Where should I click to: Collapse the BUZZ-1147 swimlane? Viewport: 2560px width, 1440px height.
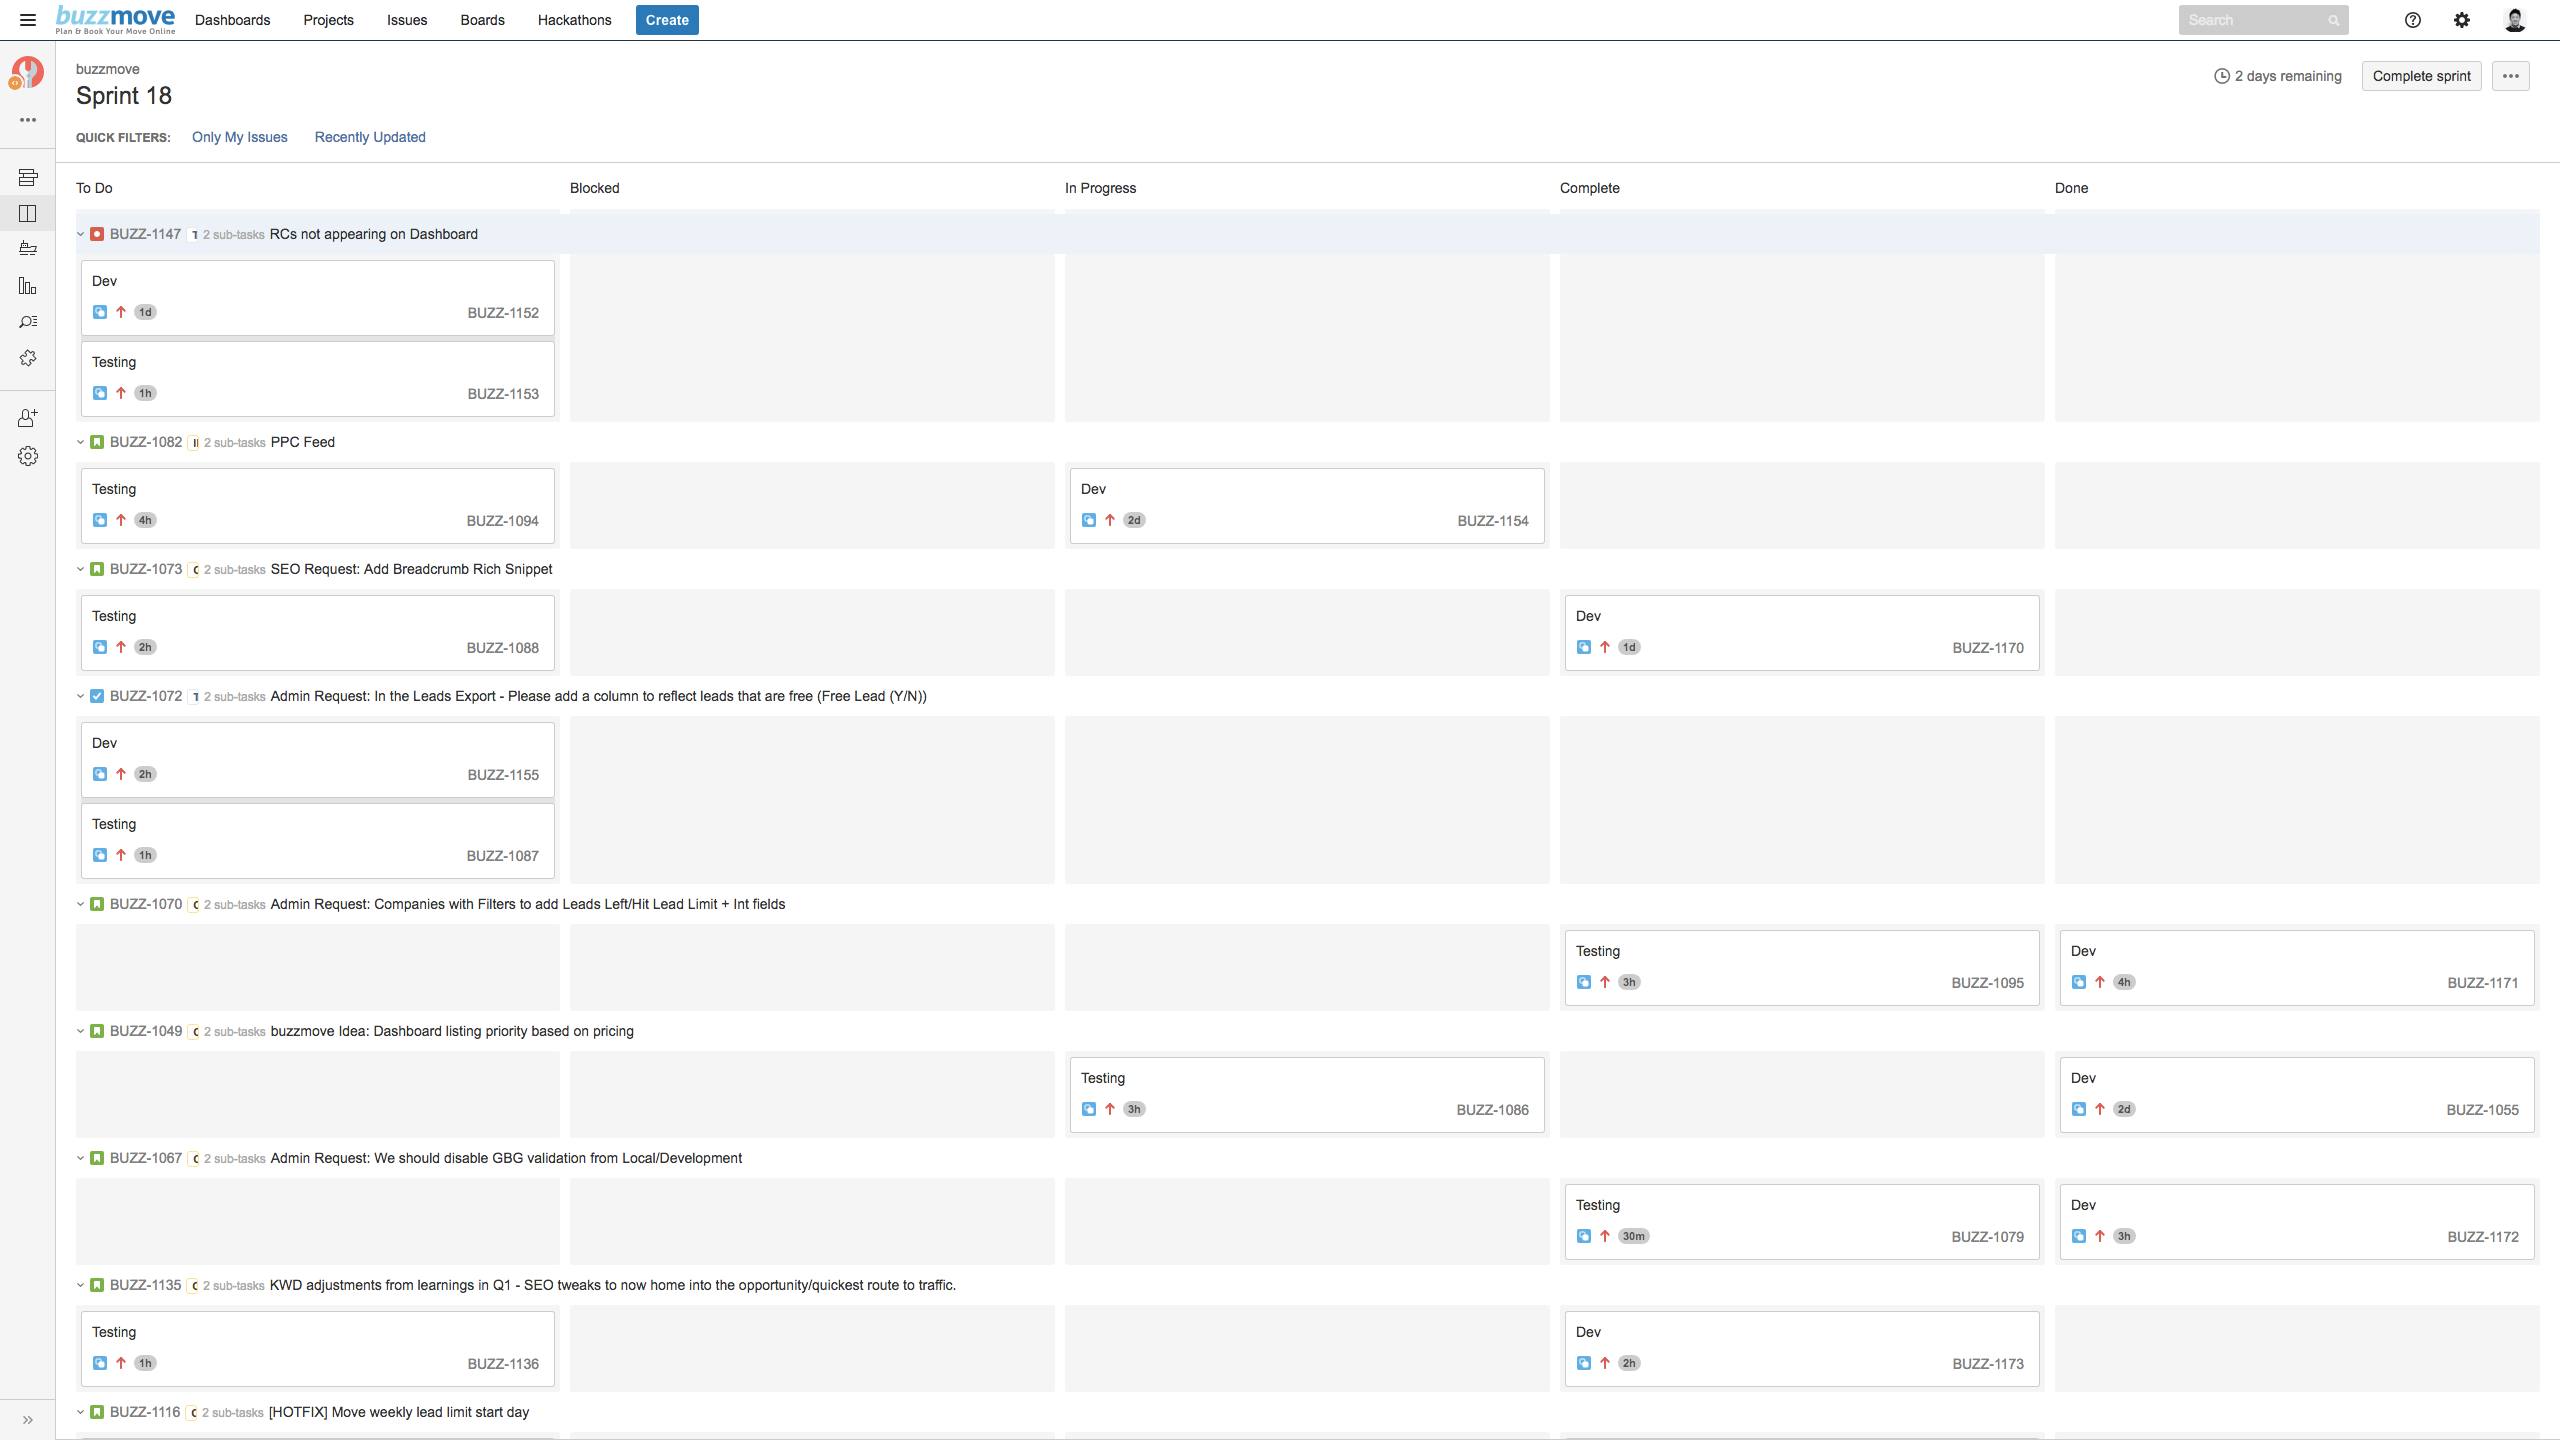tap(81, 234)
